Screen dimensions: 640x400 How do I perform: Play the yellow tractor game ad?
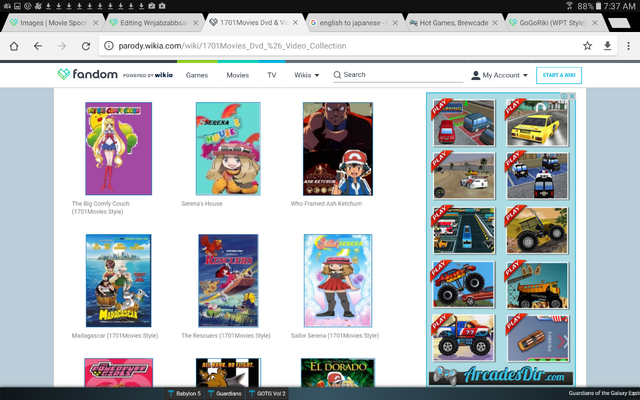click(x=537, y=231)
